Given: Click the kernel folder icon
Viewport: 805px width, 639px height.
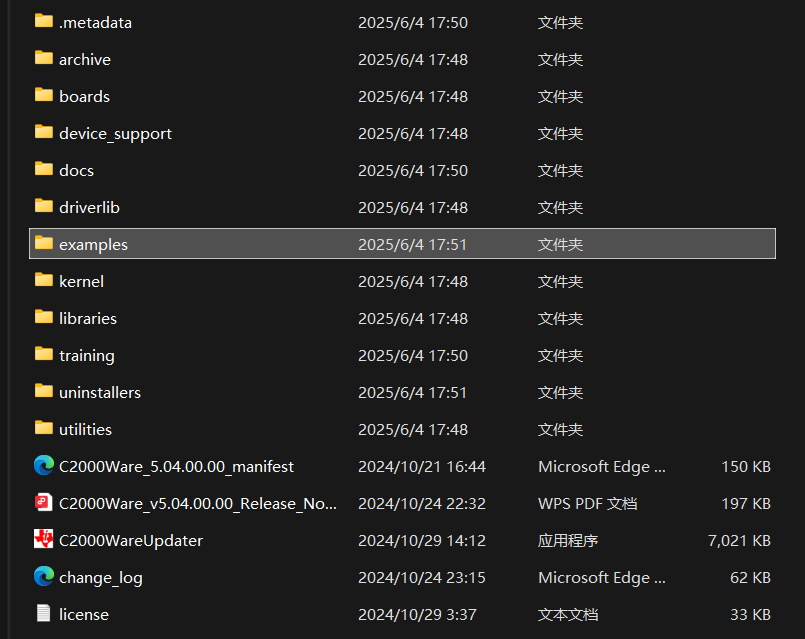Looking at the screenshot, I should [44, 280].
